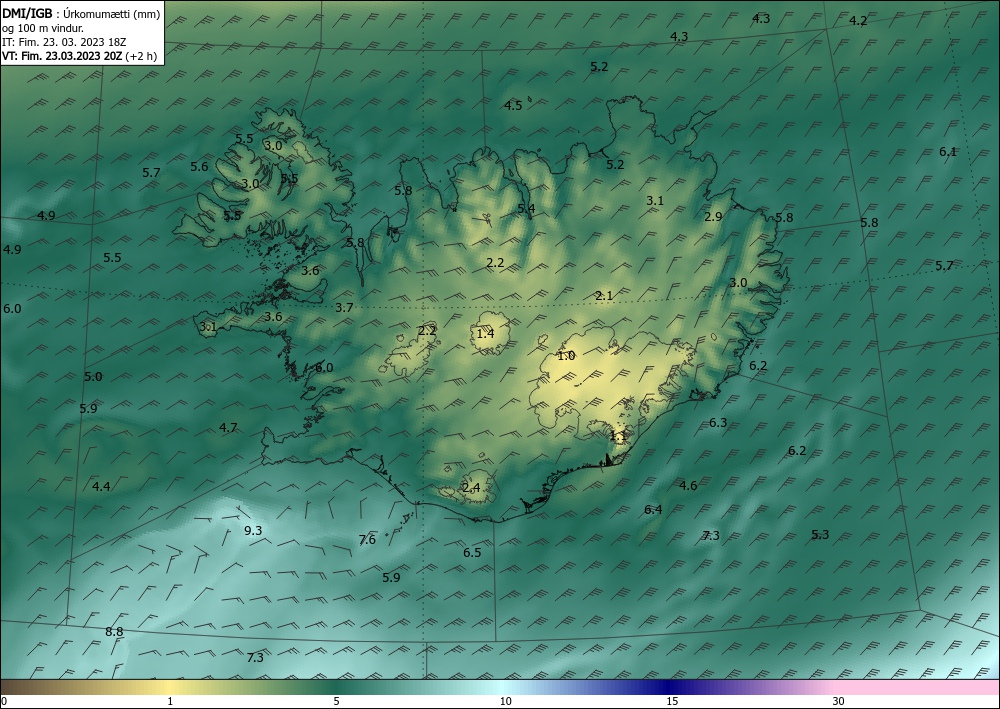Viewport: 1000px width, 709px height.
Task: Click the 'DMI/IGB : Úrkomumætti (mm)' title line
Action: tap(81, 13)
